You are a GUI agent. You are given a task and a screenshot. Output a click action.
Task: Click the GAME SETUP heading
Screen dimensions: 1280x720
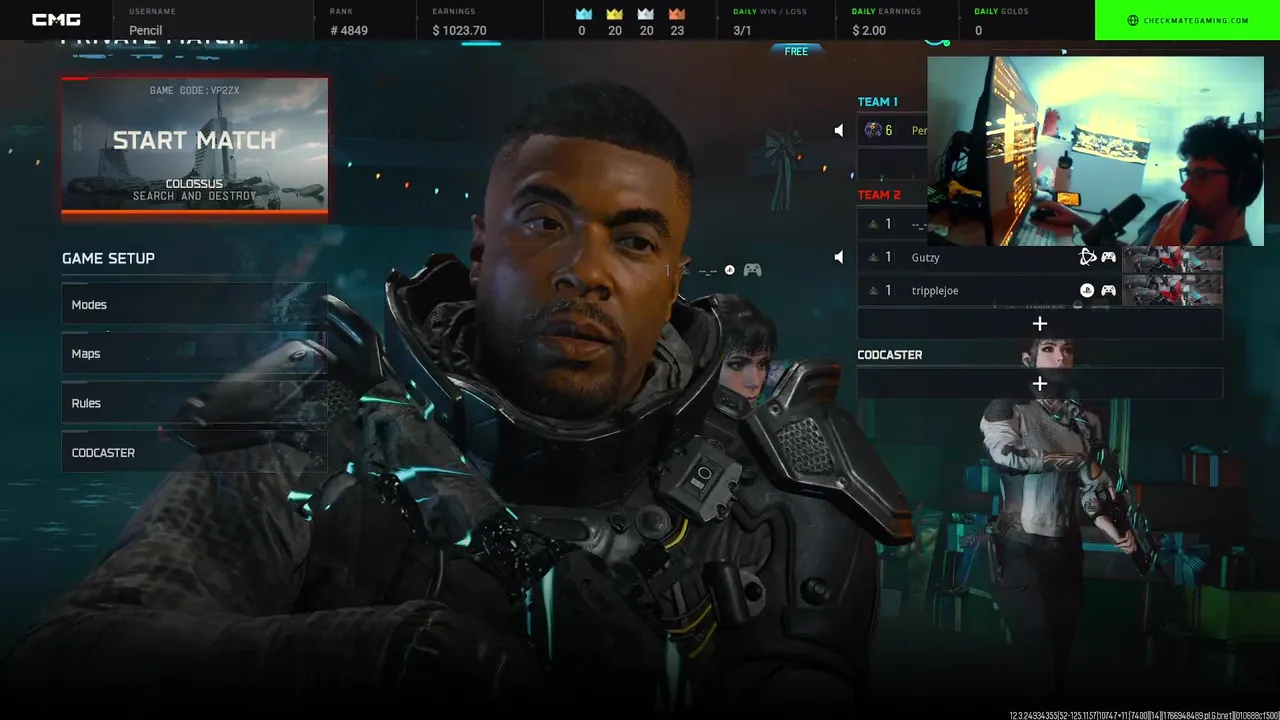pyautogui.click(x=108, y=258)
